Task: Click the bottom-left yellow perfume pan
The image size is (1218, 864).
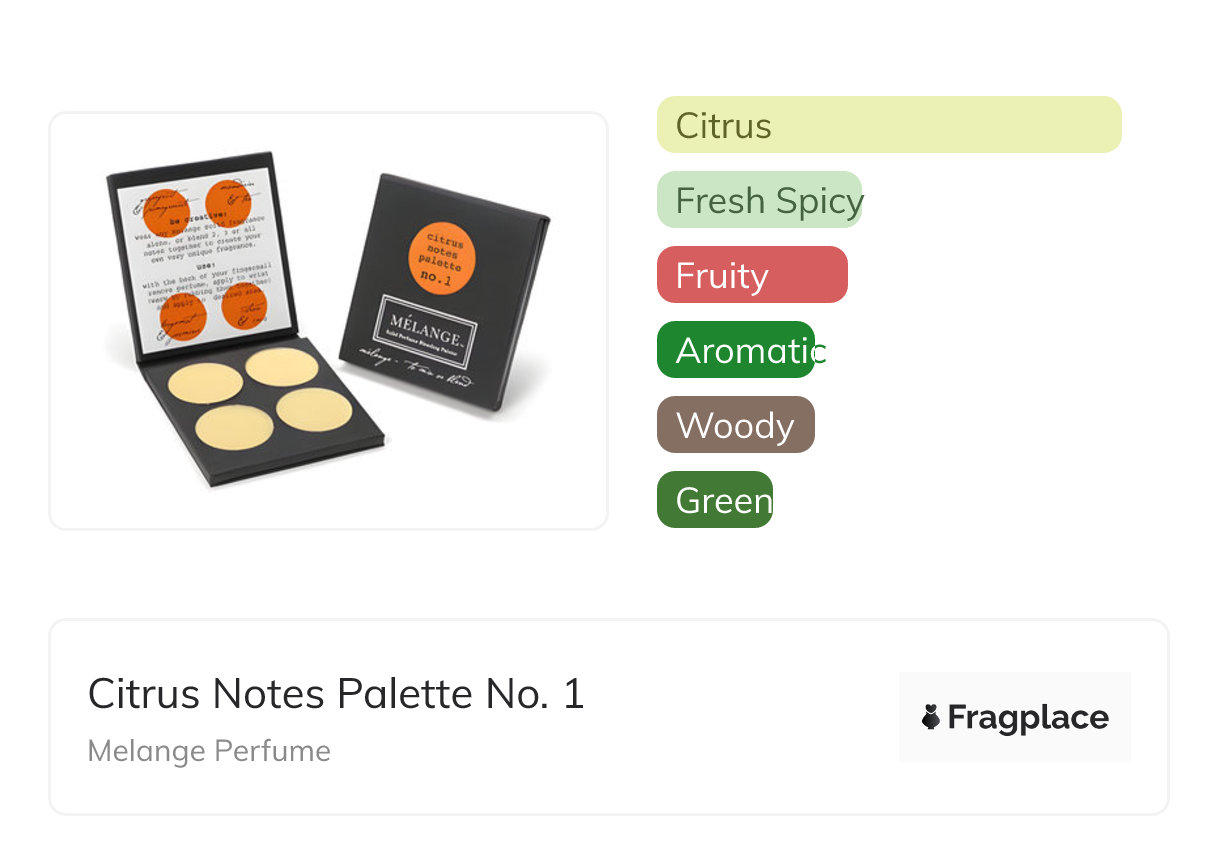Action: 234,428
